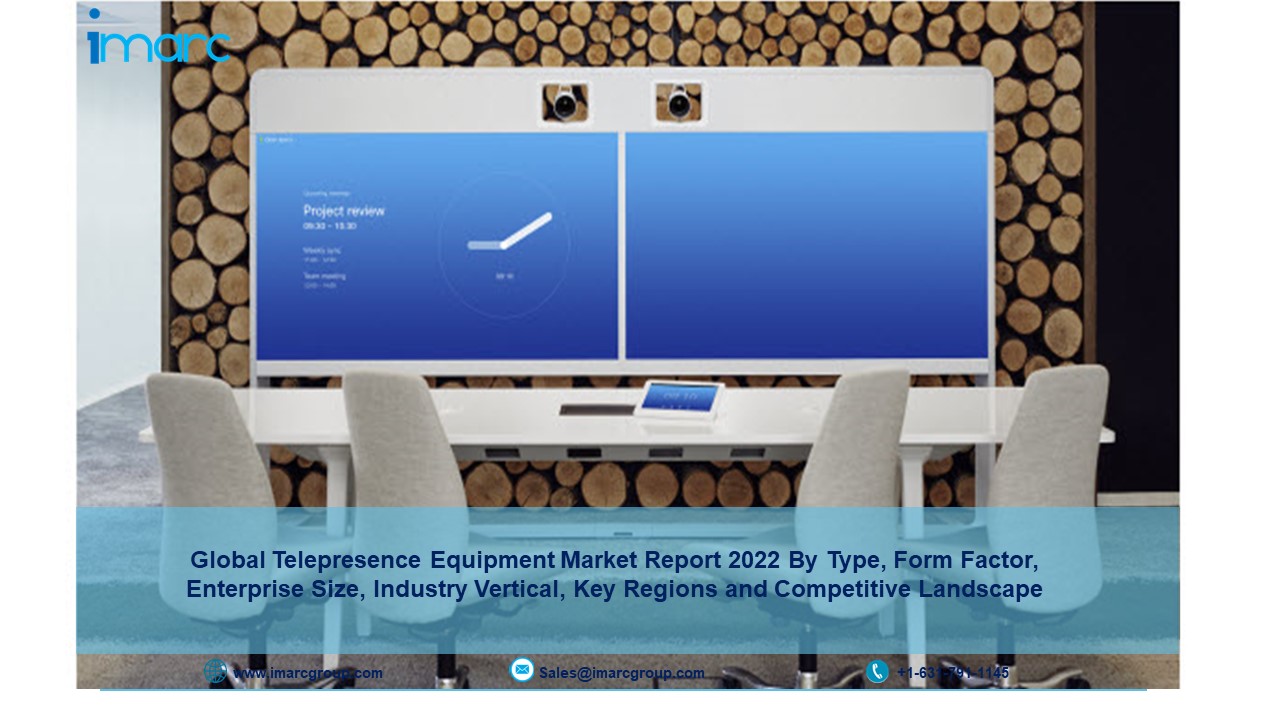Click the globe icon beside the website address
The height and width of the screenshot is (720, 1280).
(x=215, y=671)
